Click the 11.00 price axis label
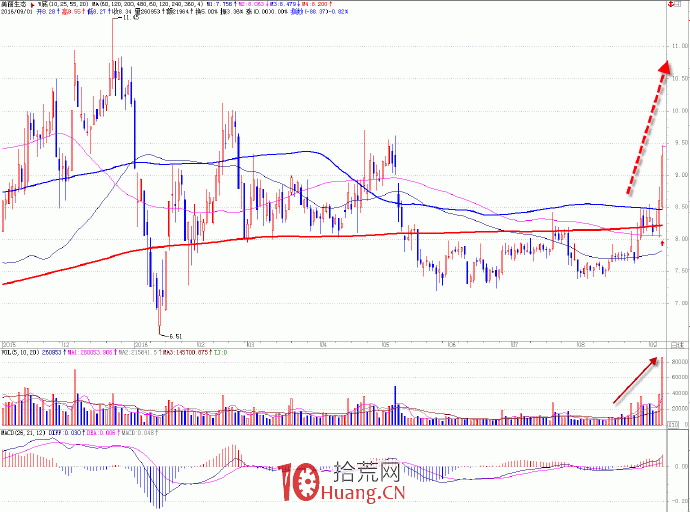690x512 pixels. pos(680,46)
